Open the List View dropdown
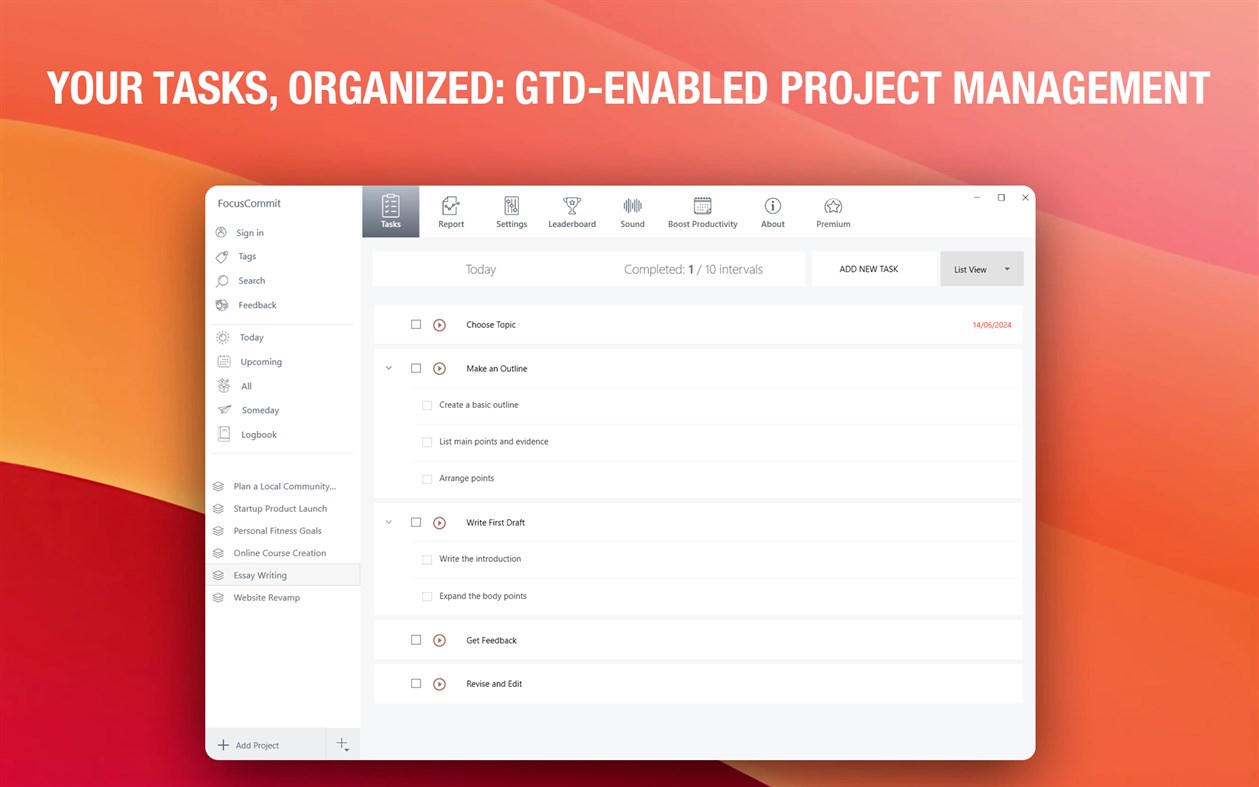Viewport: 1259px width, 787px height. tap(981, 268)
